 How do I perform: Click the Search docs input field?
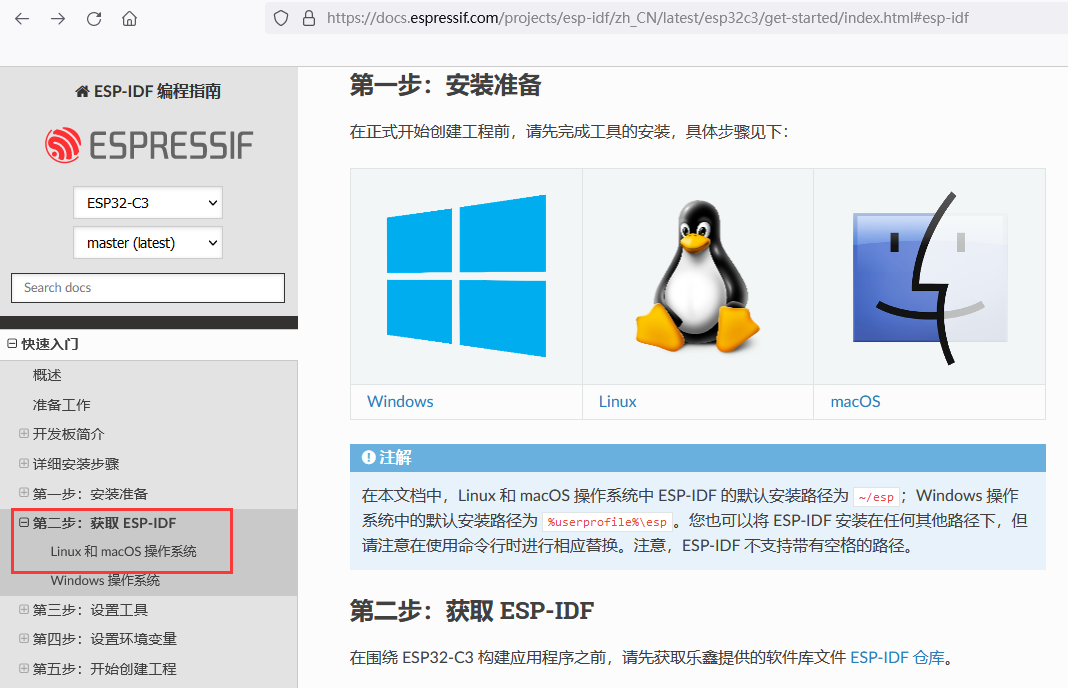(x=148, y=287)
